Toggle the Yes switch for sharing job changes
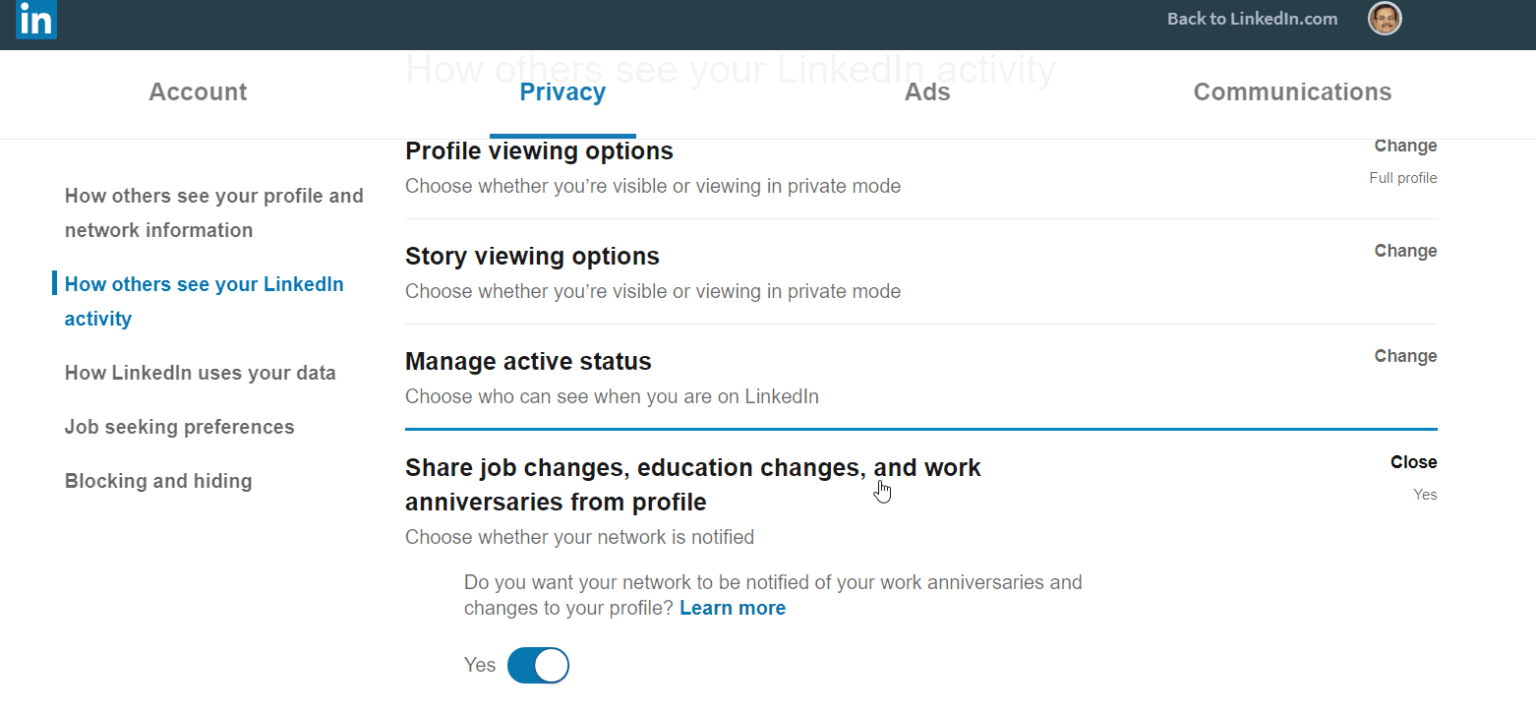1536x714 pixels. [538, 665]
